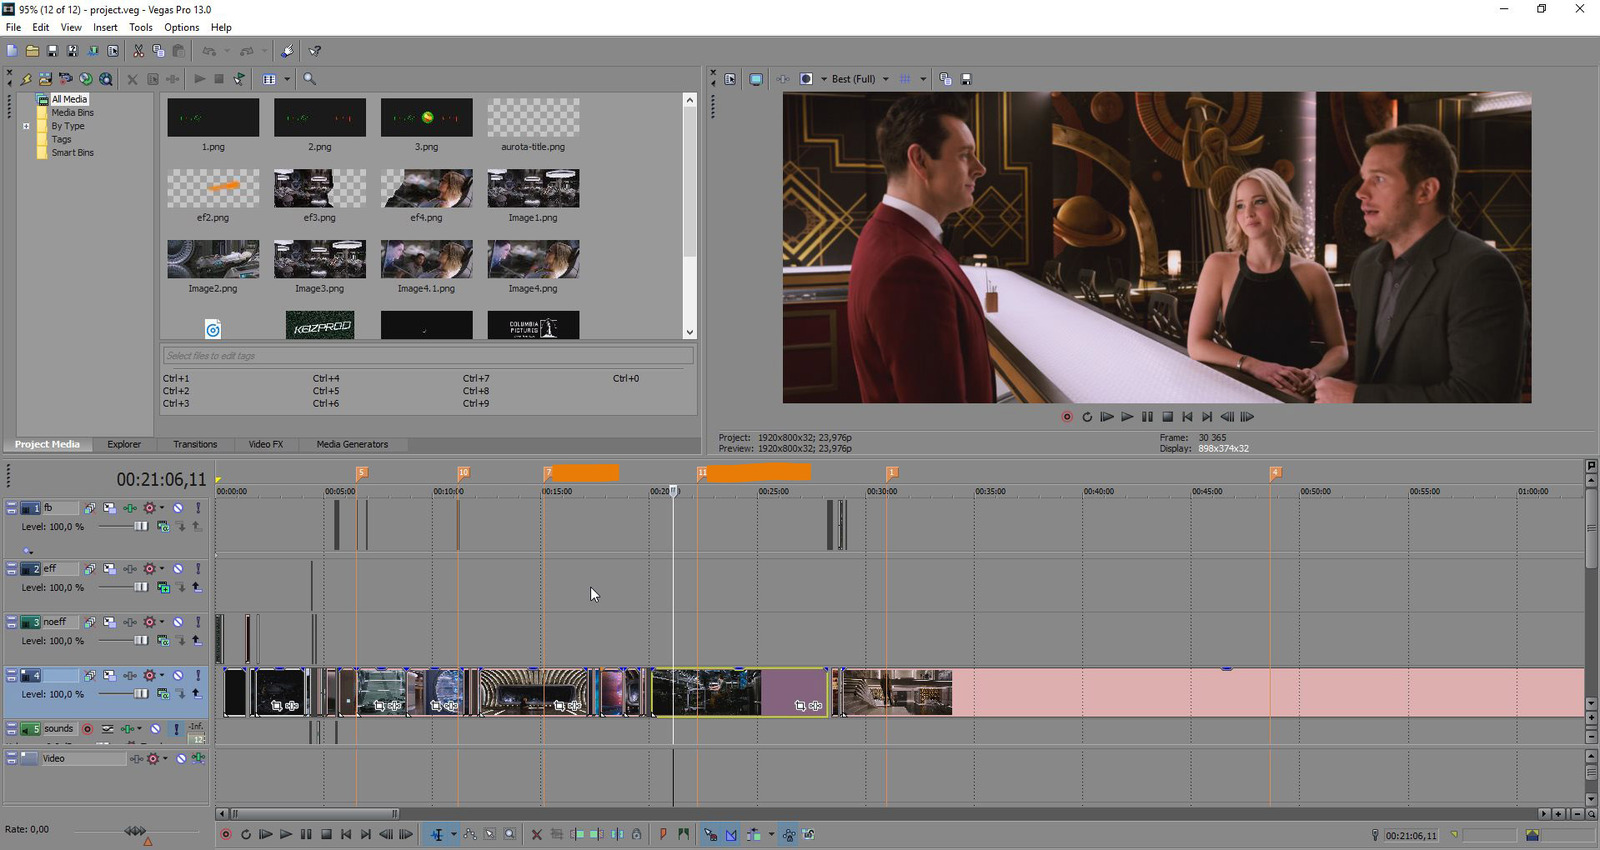The image size is (1600, 850).
Task: Expand the By Type media tree node
Action: pyautogui.click(x=26, y=126)
